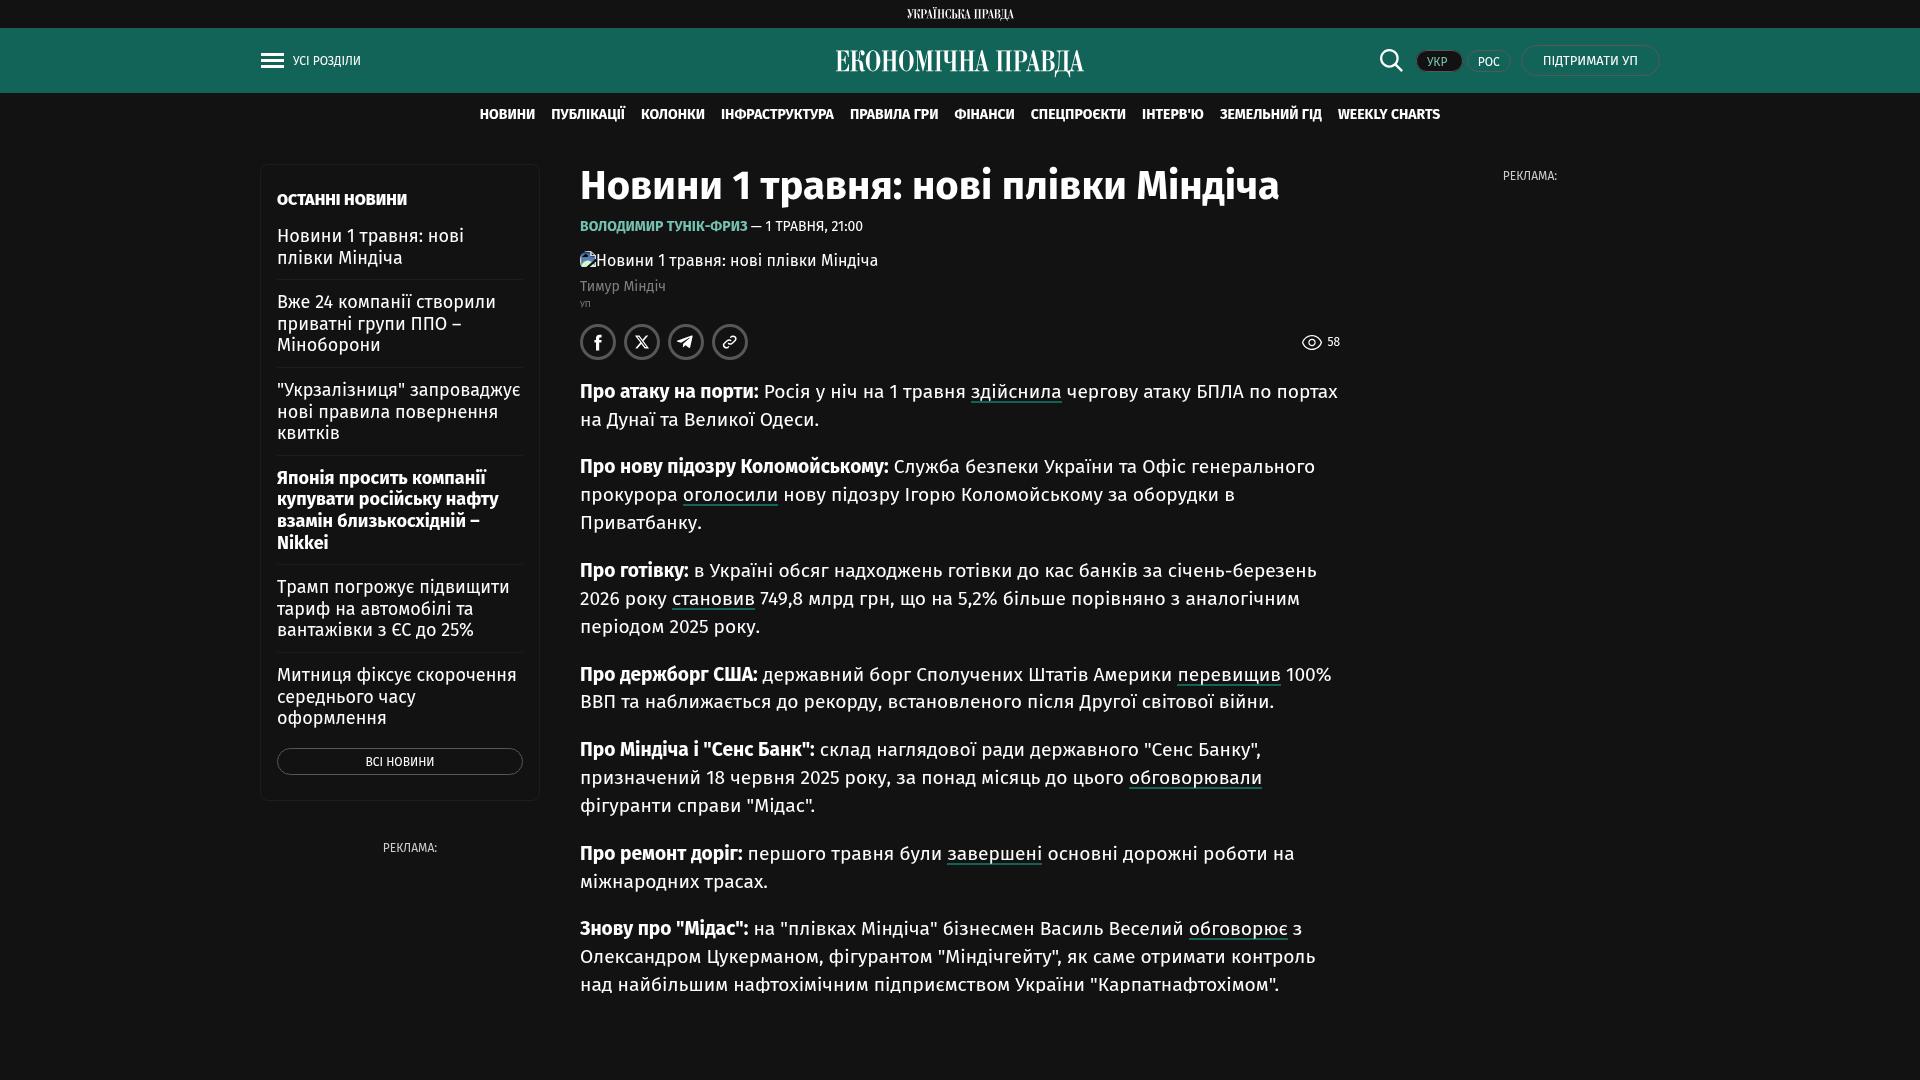Copy article link icon
The image size is (1920, 1080).
pyautogui.click(x=730, y=342)
